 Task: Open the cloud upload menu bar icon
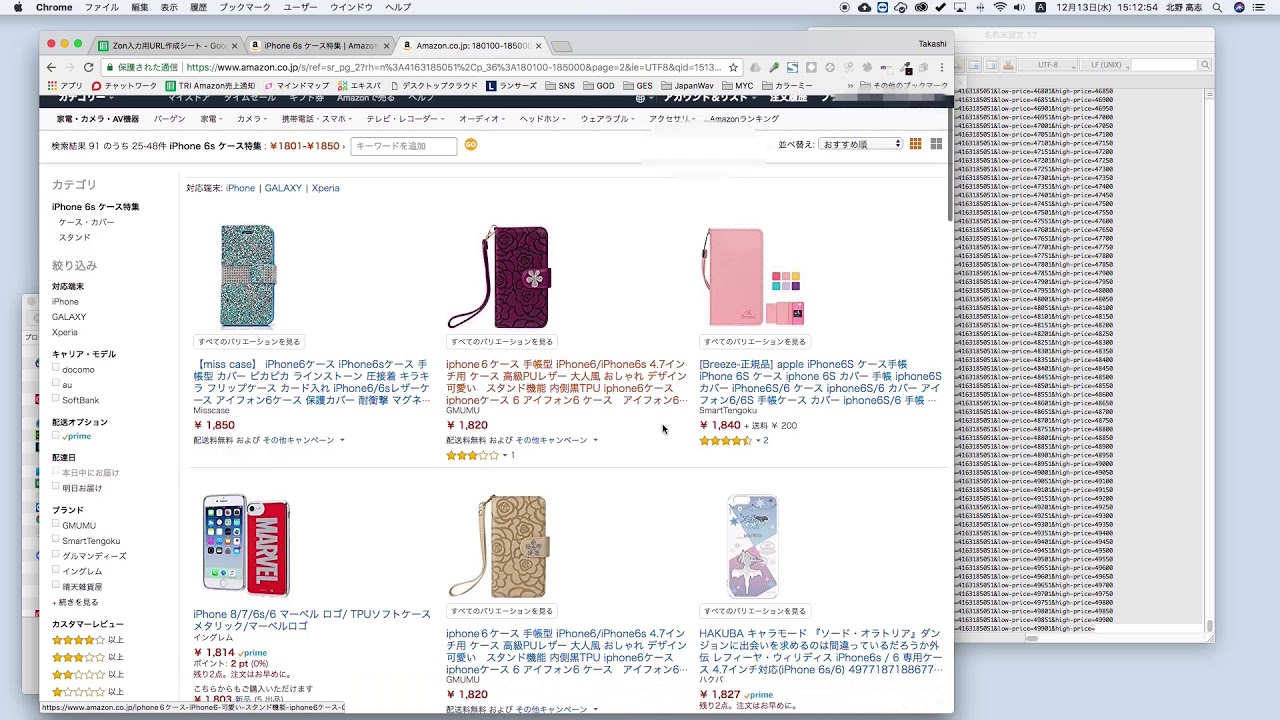coord(864,7)
